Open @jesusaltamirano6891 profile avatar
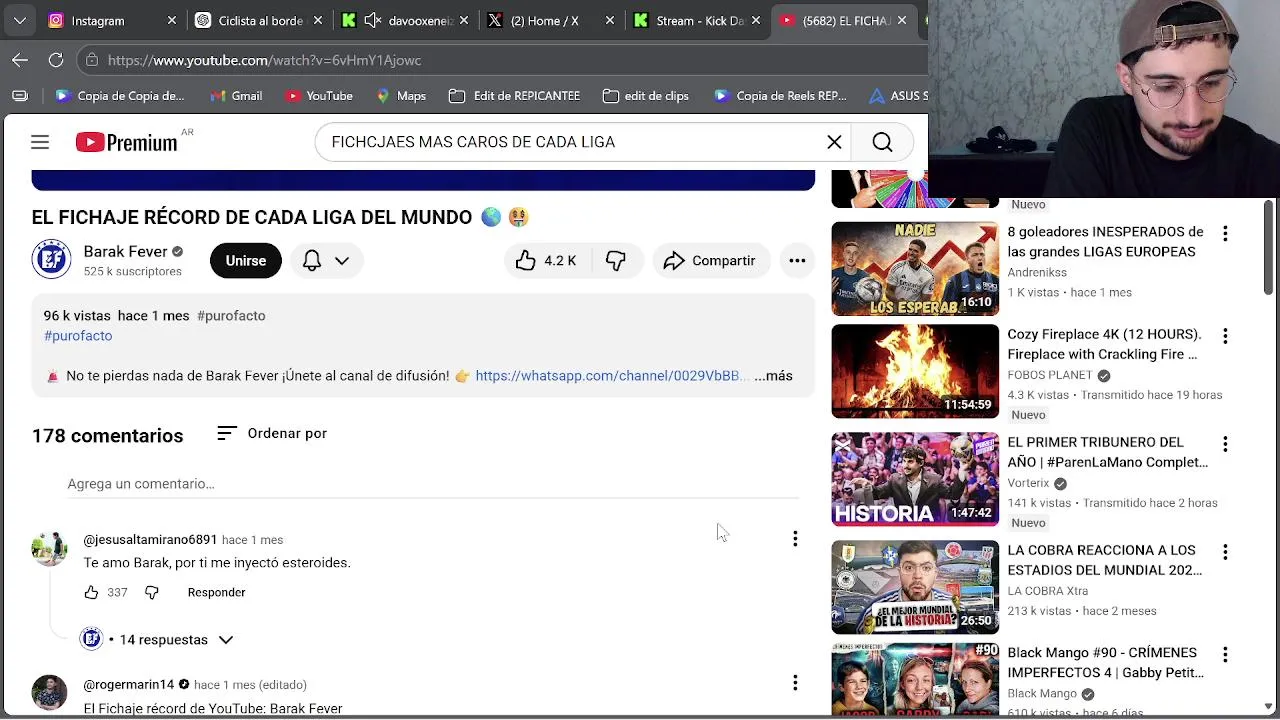The image size is (1280, 720). pyautogui.click(x=49, y=548)
